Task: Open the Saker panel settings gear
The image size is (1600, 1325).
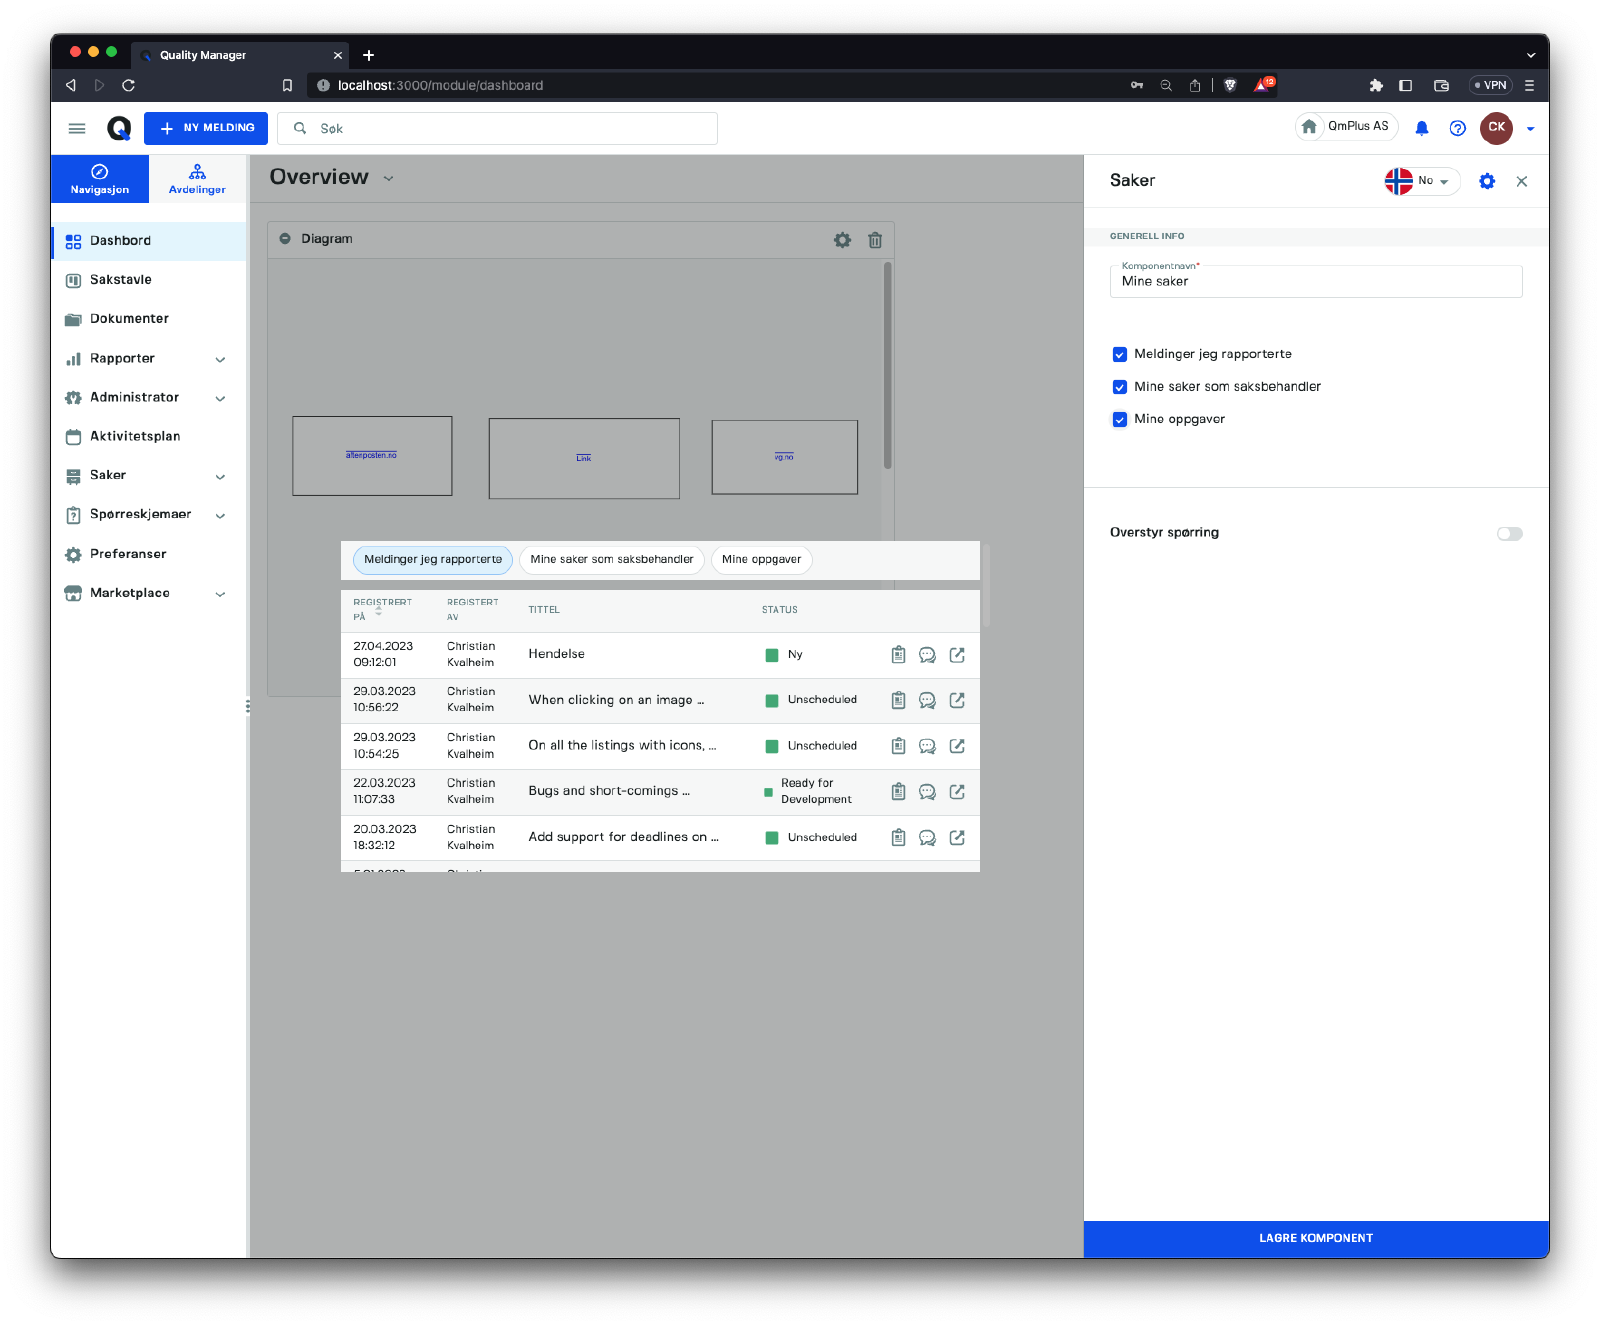Action: (1487, 181)
